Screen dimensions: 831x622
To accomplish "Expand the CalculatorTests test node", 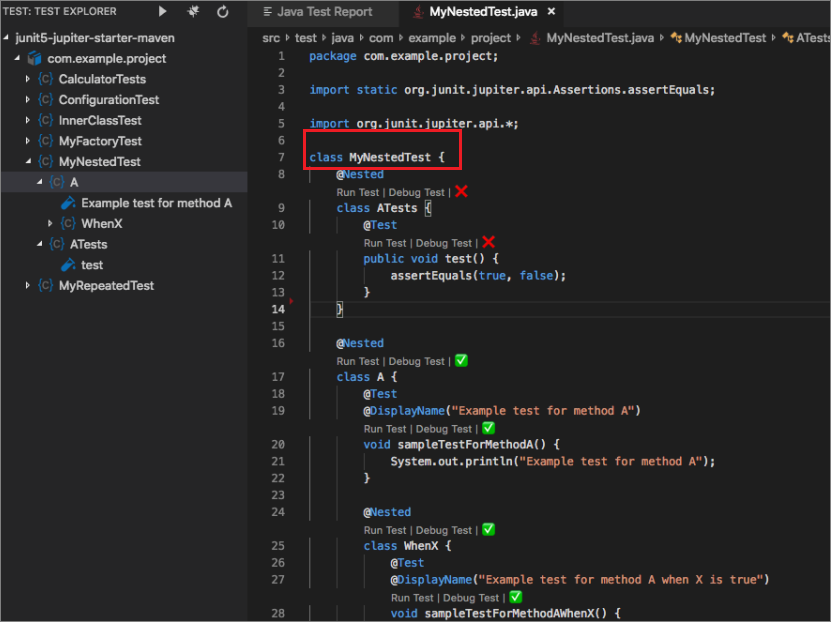I will (28, 78).
